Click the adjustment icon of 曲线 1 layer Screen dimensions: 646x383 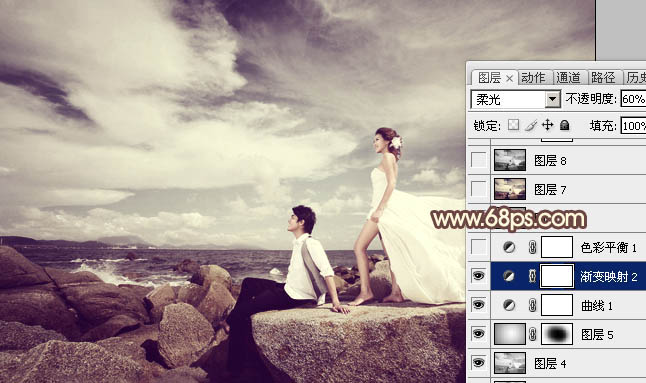pos(509,305)
